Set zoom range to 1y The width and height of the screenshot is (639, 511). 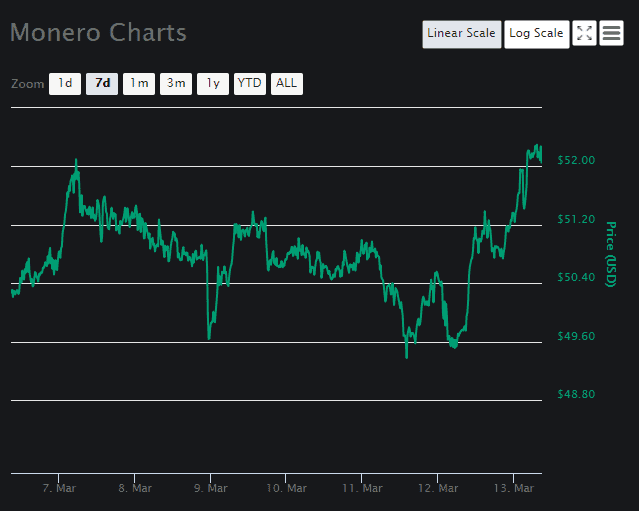213,84
